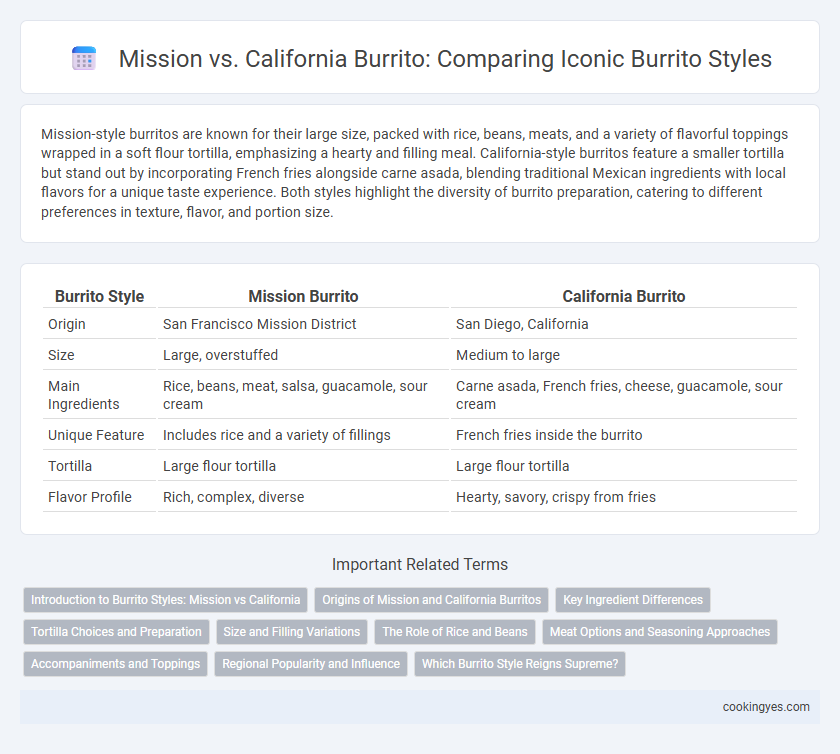This screenshot has height=754, width=840.
Task: Click the 'San Francisco Mission District' cell
Action: click(x=303, y=324)
